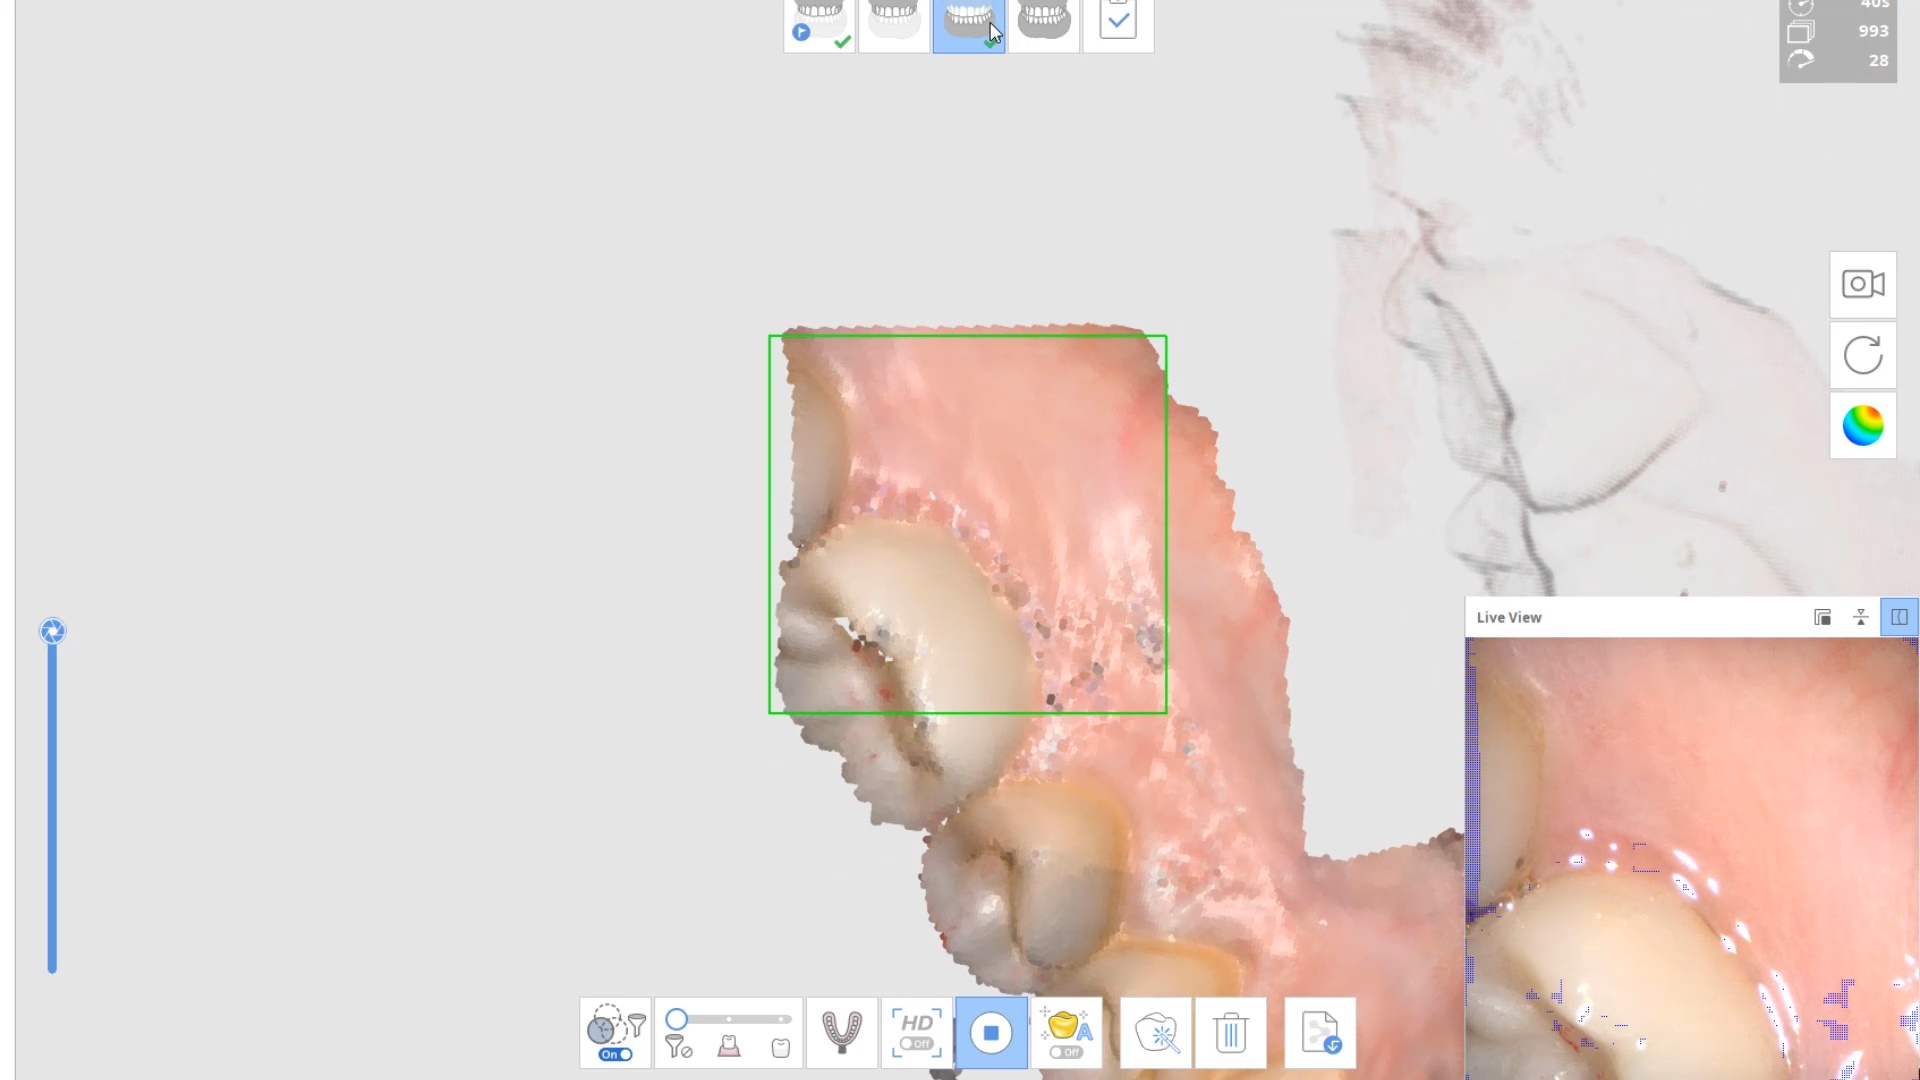Viewport: 1920px width, 1080px height.
Task: Choose the no-filtering funnel option
Action: [x=679, y=1047]
